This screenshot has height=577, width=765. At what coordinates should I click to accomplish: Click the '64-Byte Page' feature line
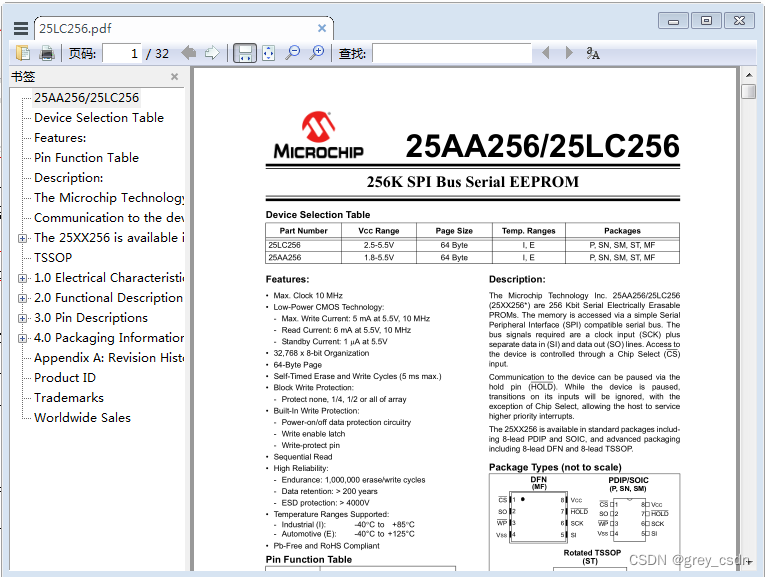[298, 365]
